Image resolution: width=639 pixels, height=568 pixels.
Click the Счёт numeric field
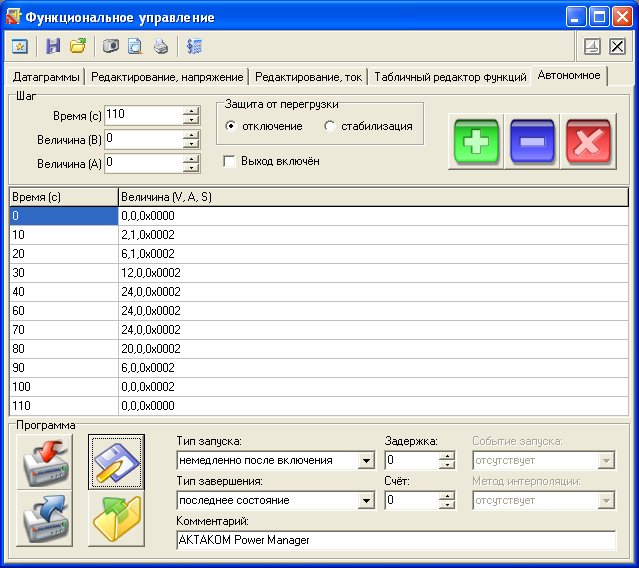(x=412, y=500)
